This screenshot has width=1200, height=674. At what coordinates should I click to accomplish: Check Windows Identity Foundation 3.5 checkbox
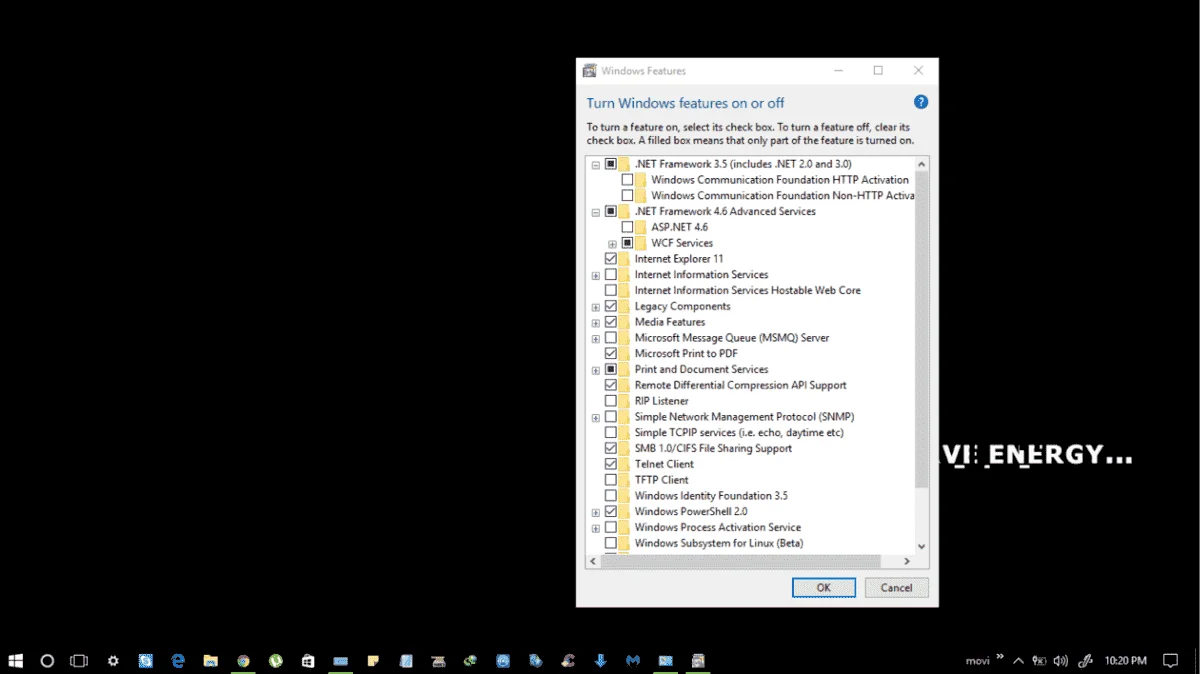(611, 496)
